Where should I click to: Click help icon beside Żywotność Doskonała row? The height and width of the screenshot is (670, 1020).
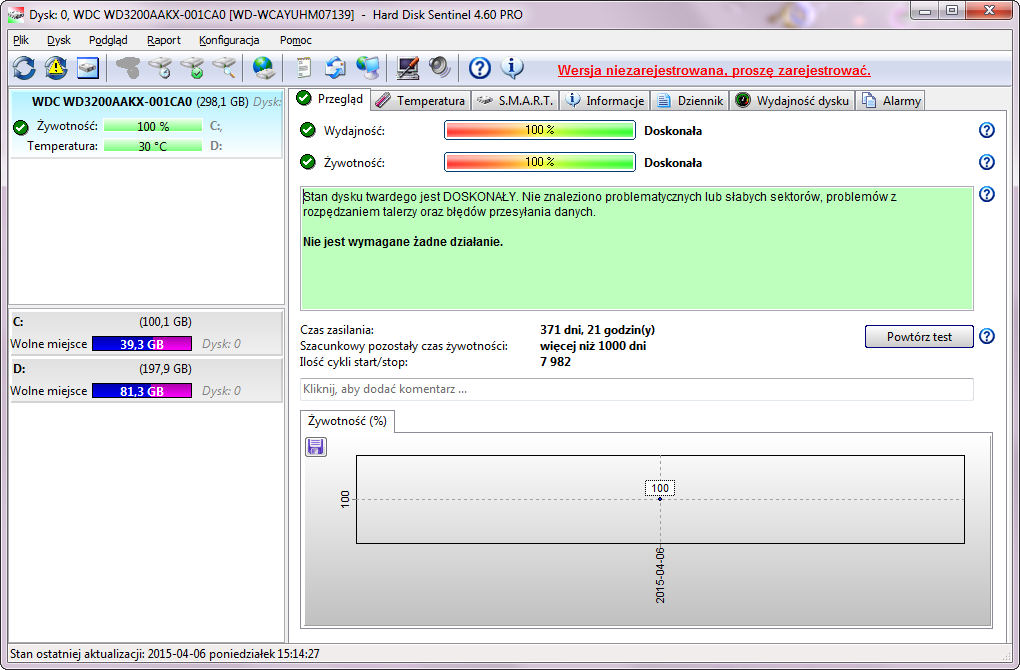[986, 162]
